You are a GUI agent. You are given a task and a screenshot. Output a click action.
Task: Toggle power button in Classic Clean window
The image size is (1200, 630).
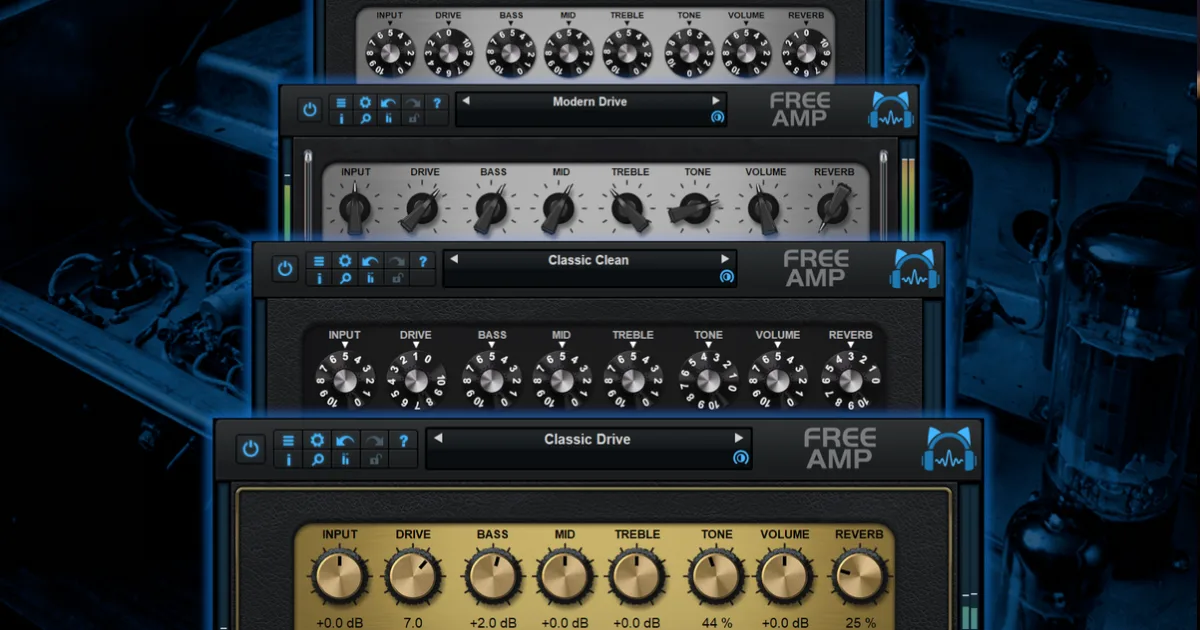[x=286, y=269]
